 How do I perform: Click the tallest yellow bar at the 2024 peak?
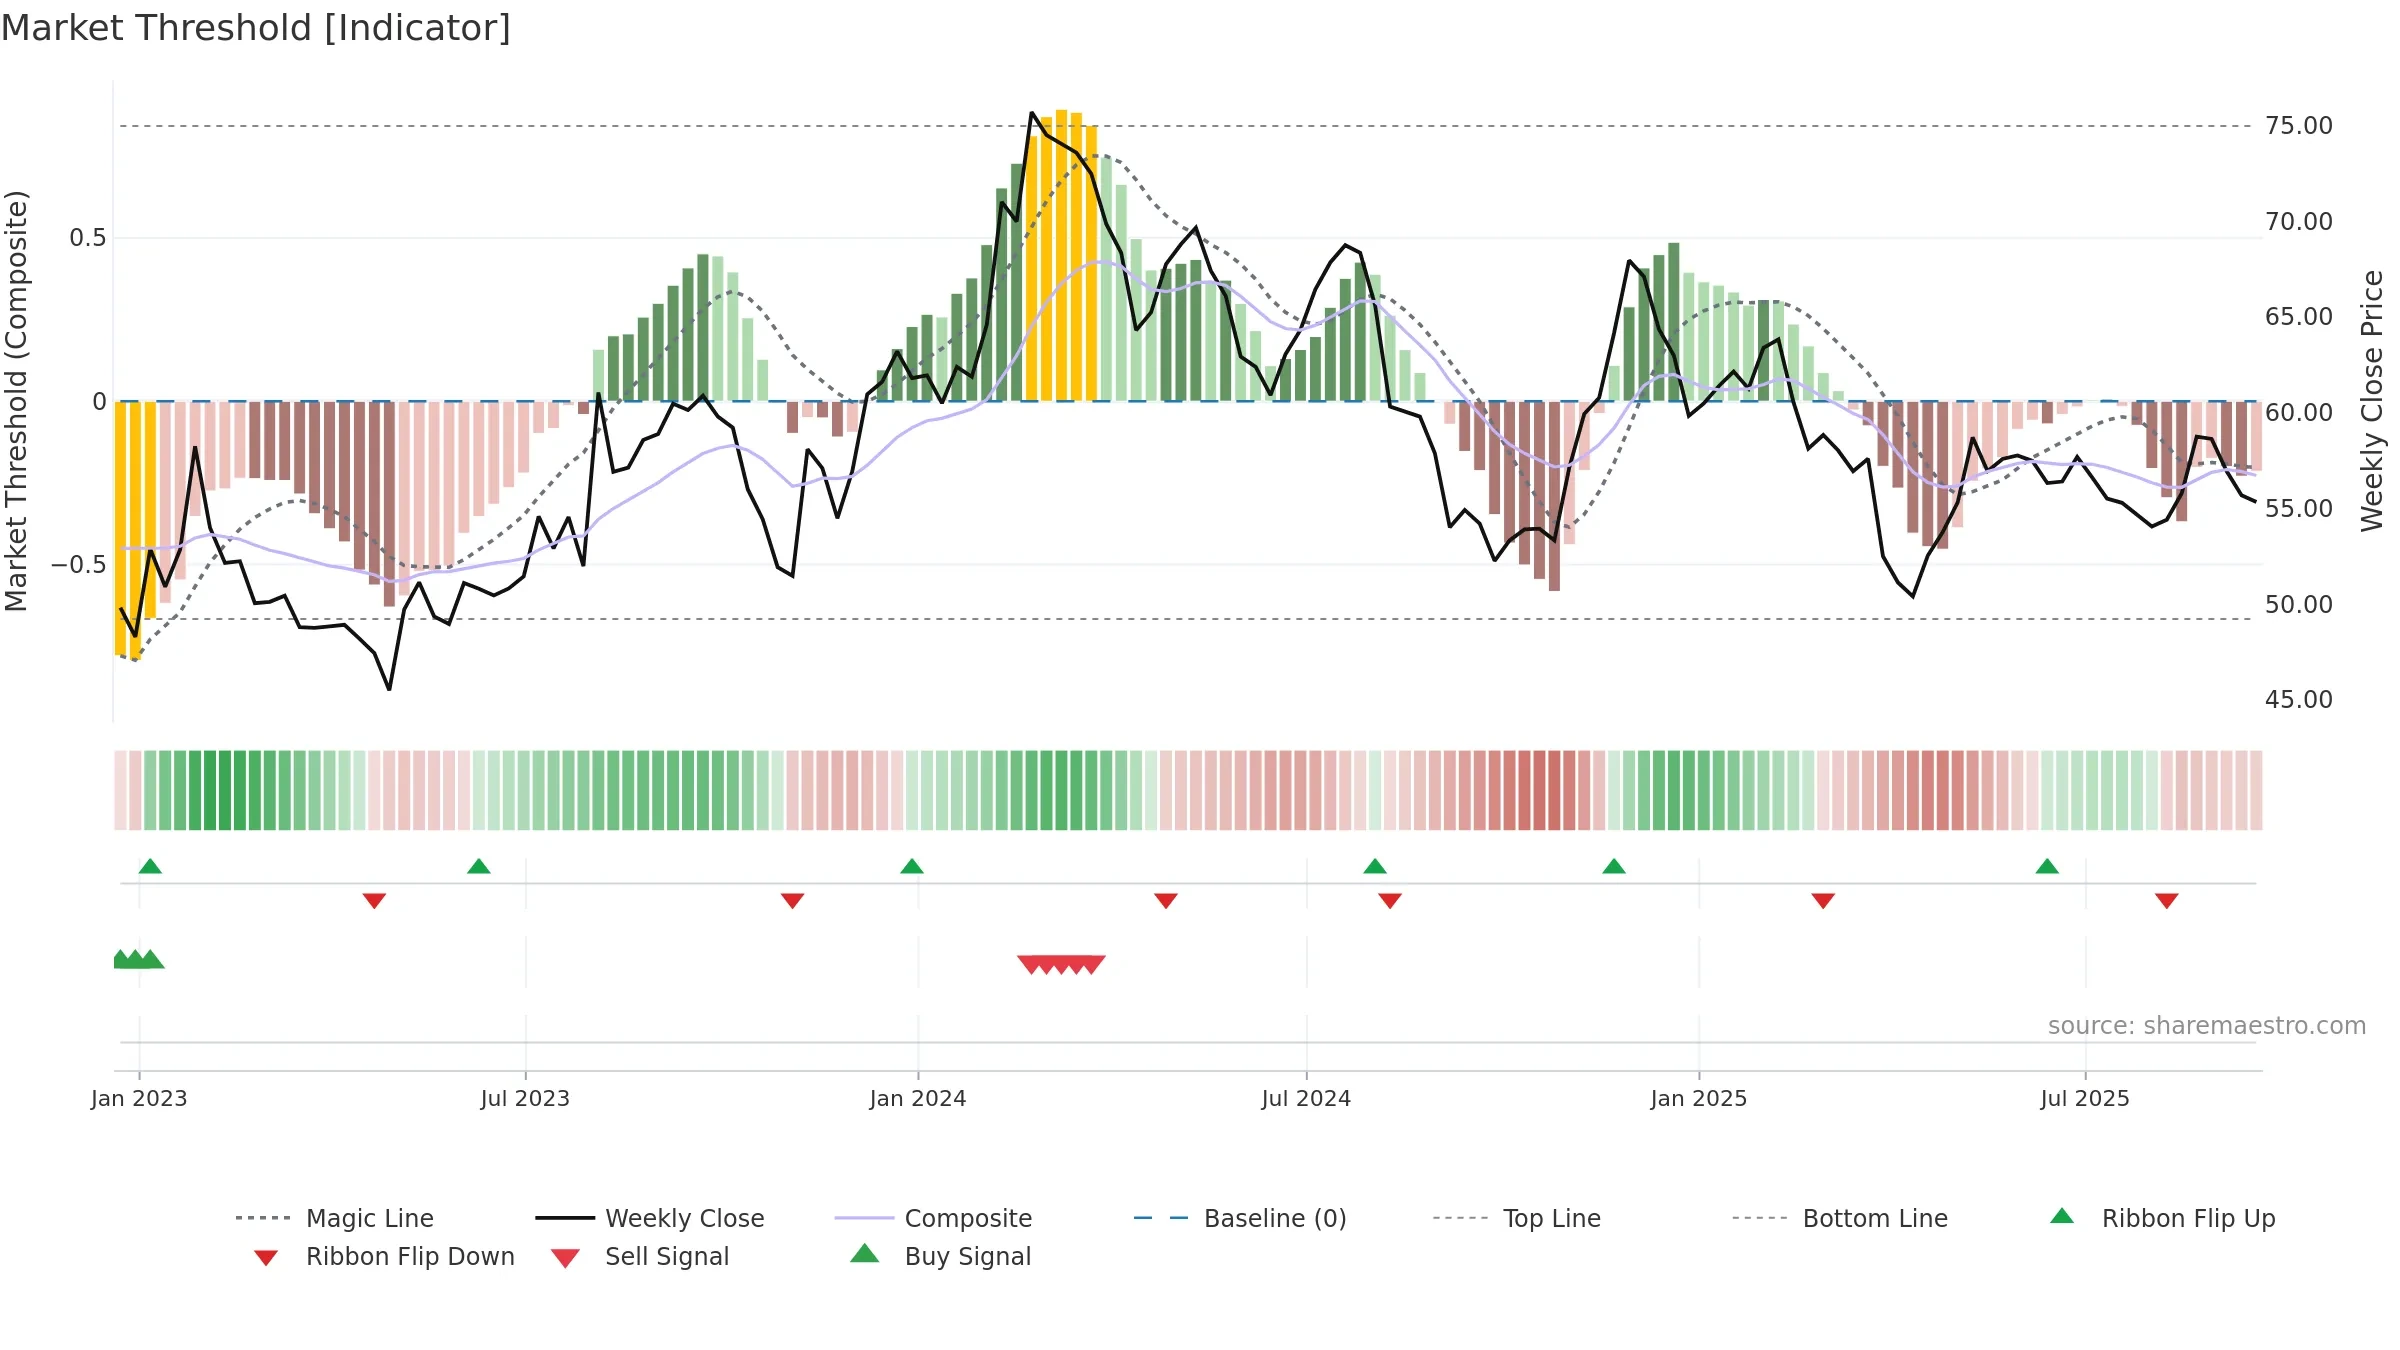pos(1061,255)
